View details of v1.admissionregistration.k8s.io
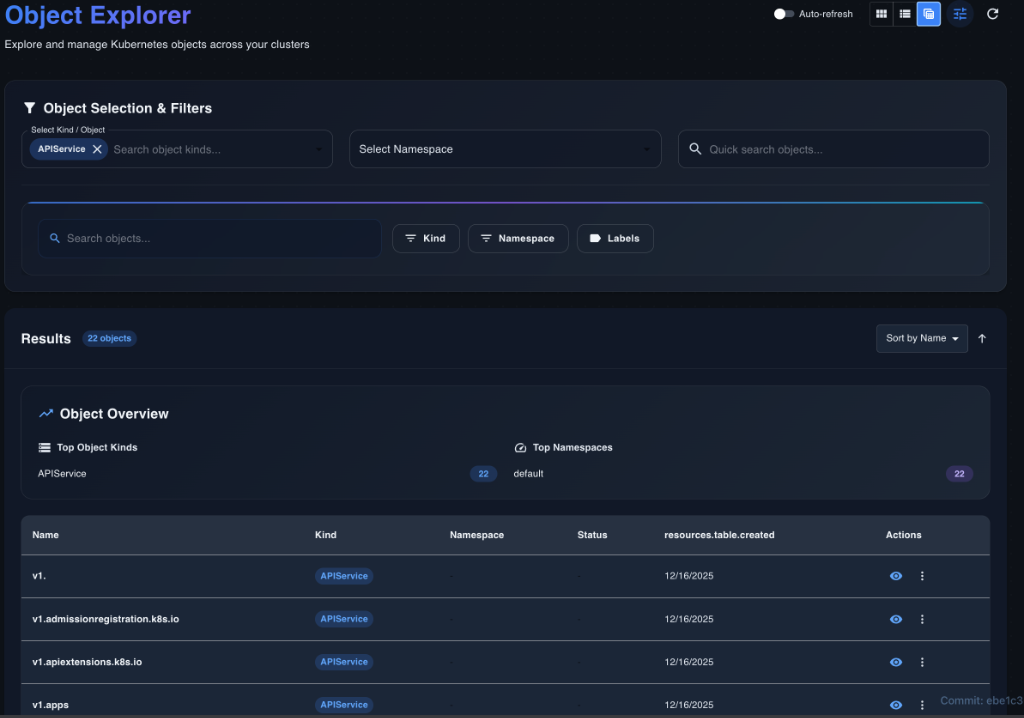1024x718 pixels. pos(896,619)
